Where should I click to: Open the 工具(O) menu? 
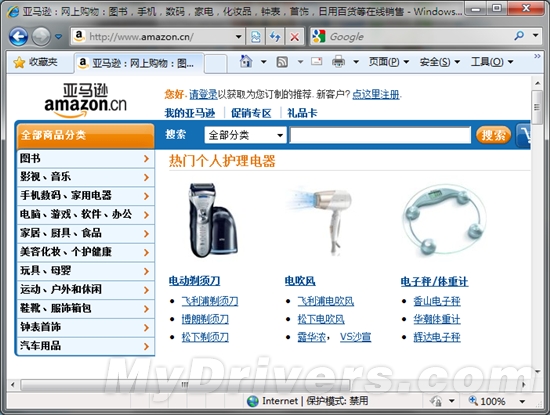click(492, 62)
